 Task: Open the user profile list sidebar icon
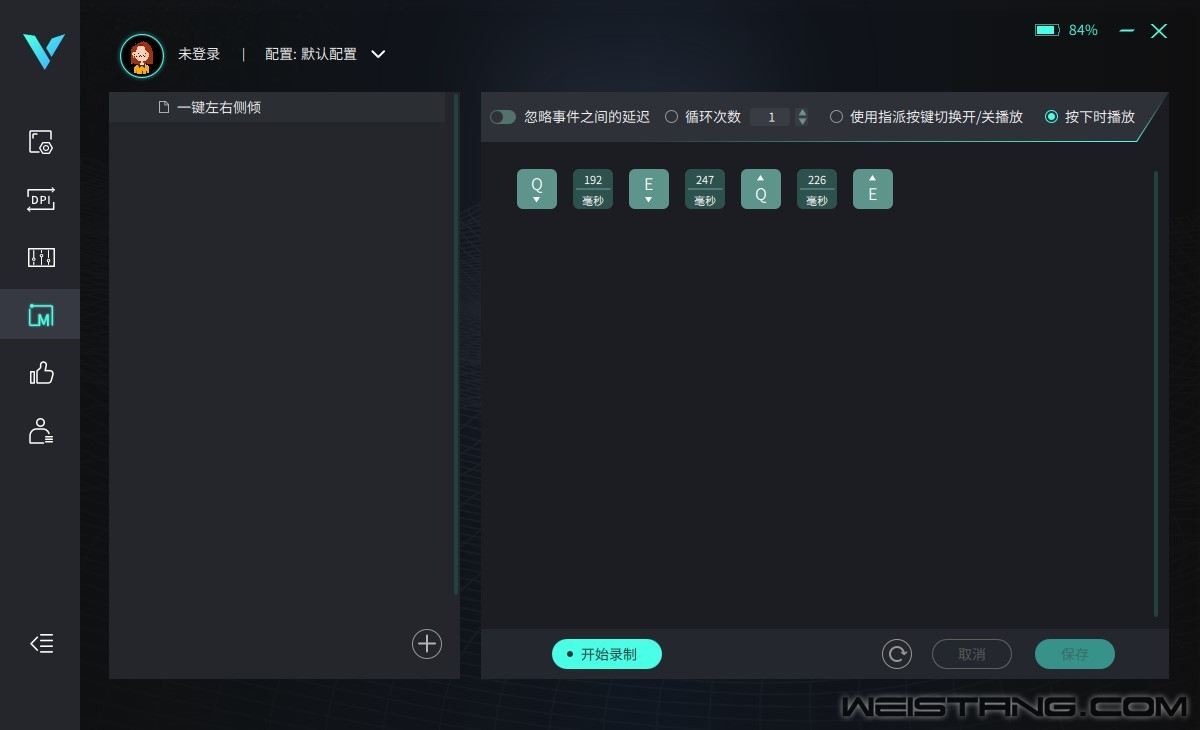coord(40,432)
